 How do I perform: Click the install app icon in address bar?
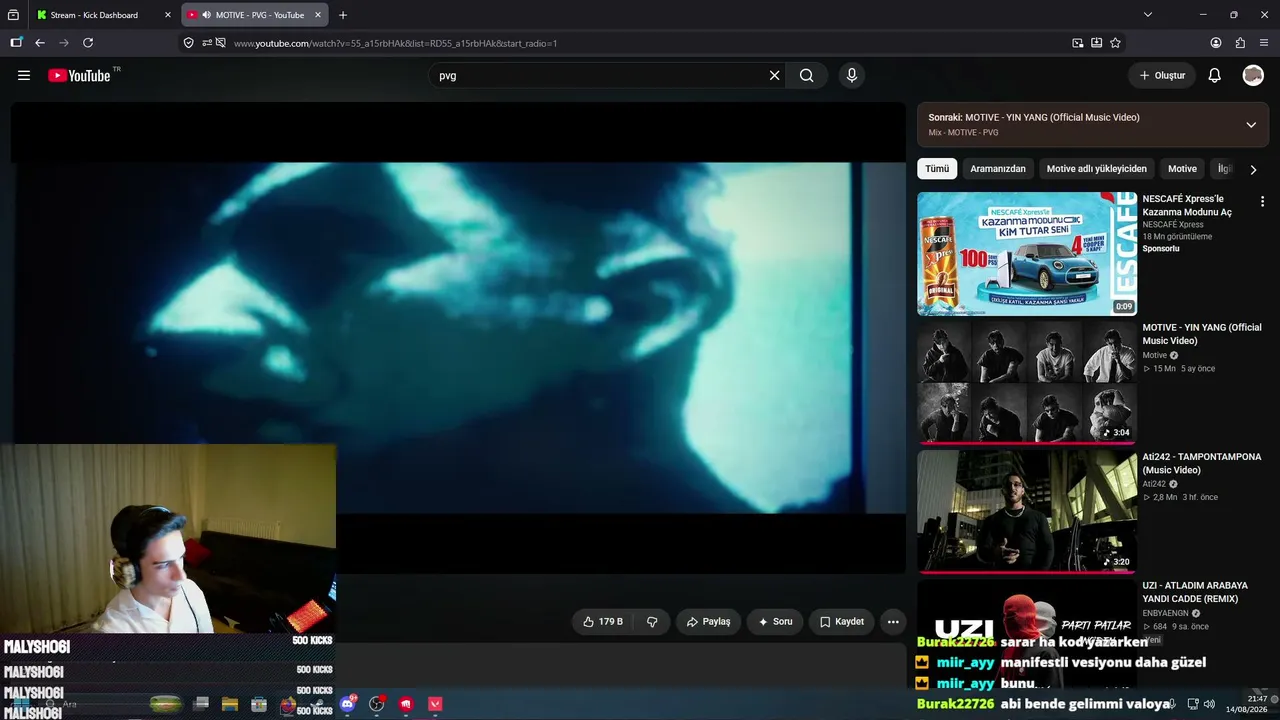1096,43
